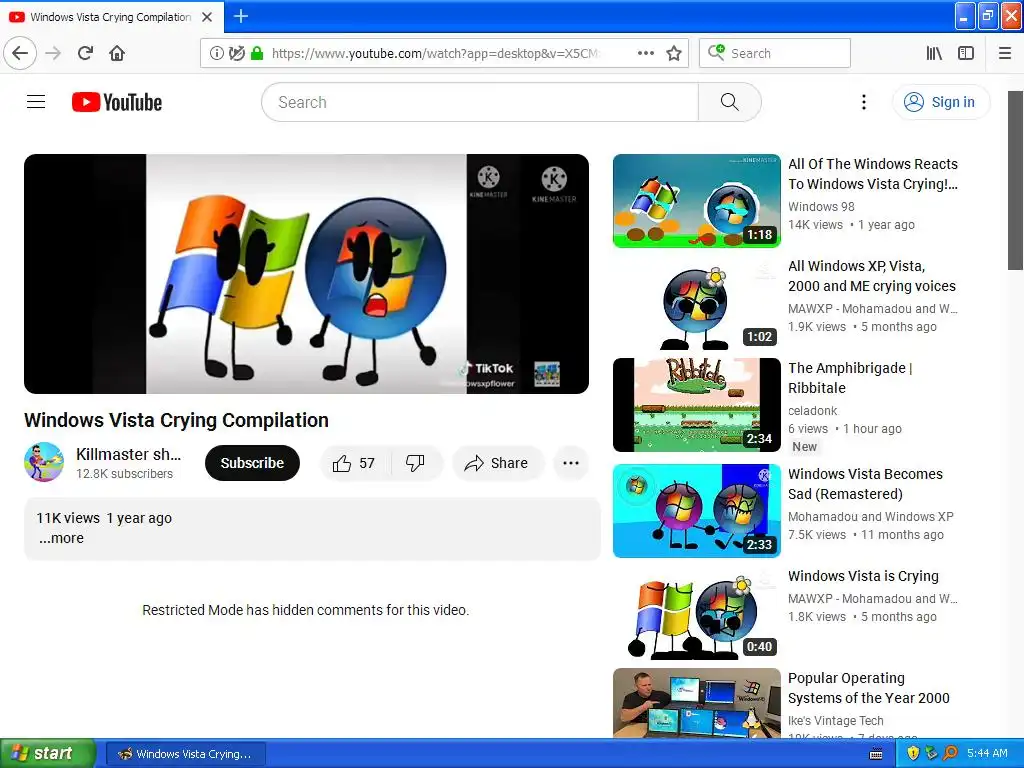Open a new tab with the plus icon
The image size is (1024, 768).
tap(241, 16)
